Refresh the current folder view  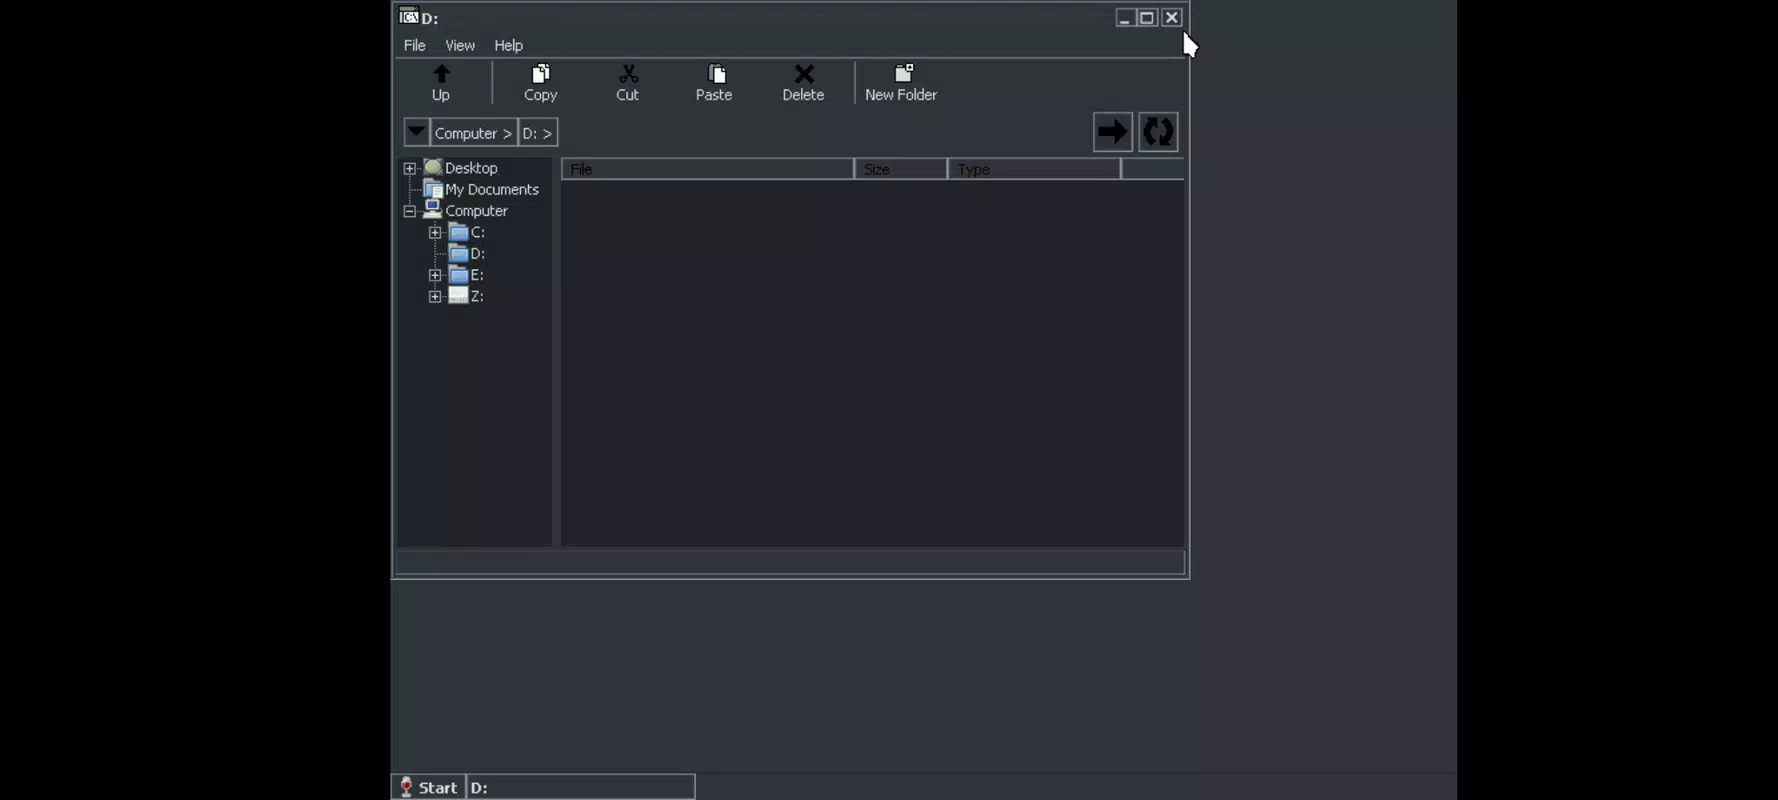coord(1158,132)
